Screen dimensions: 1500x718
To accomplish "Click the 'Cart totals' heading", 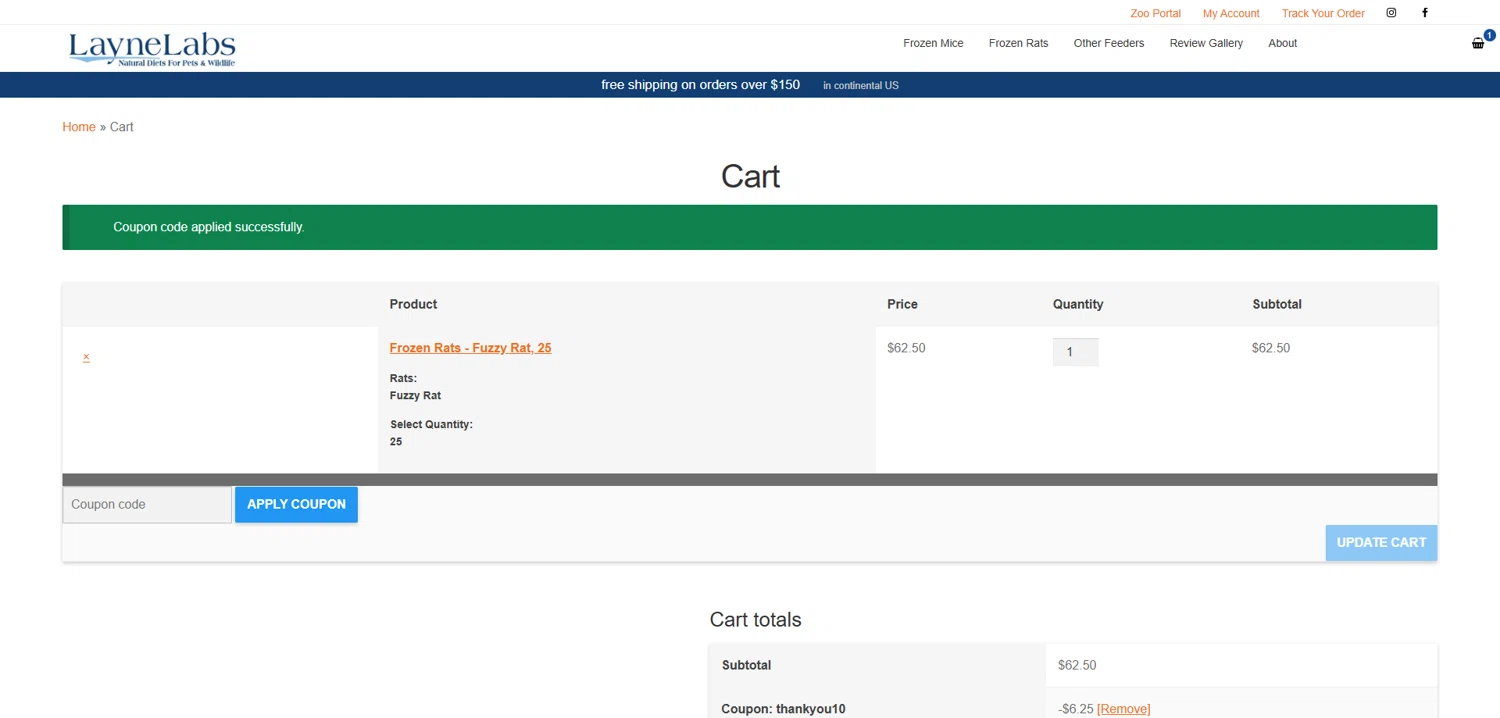I will click(x=755, y=619).
